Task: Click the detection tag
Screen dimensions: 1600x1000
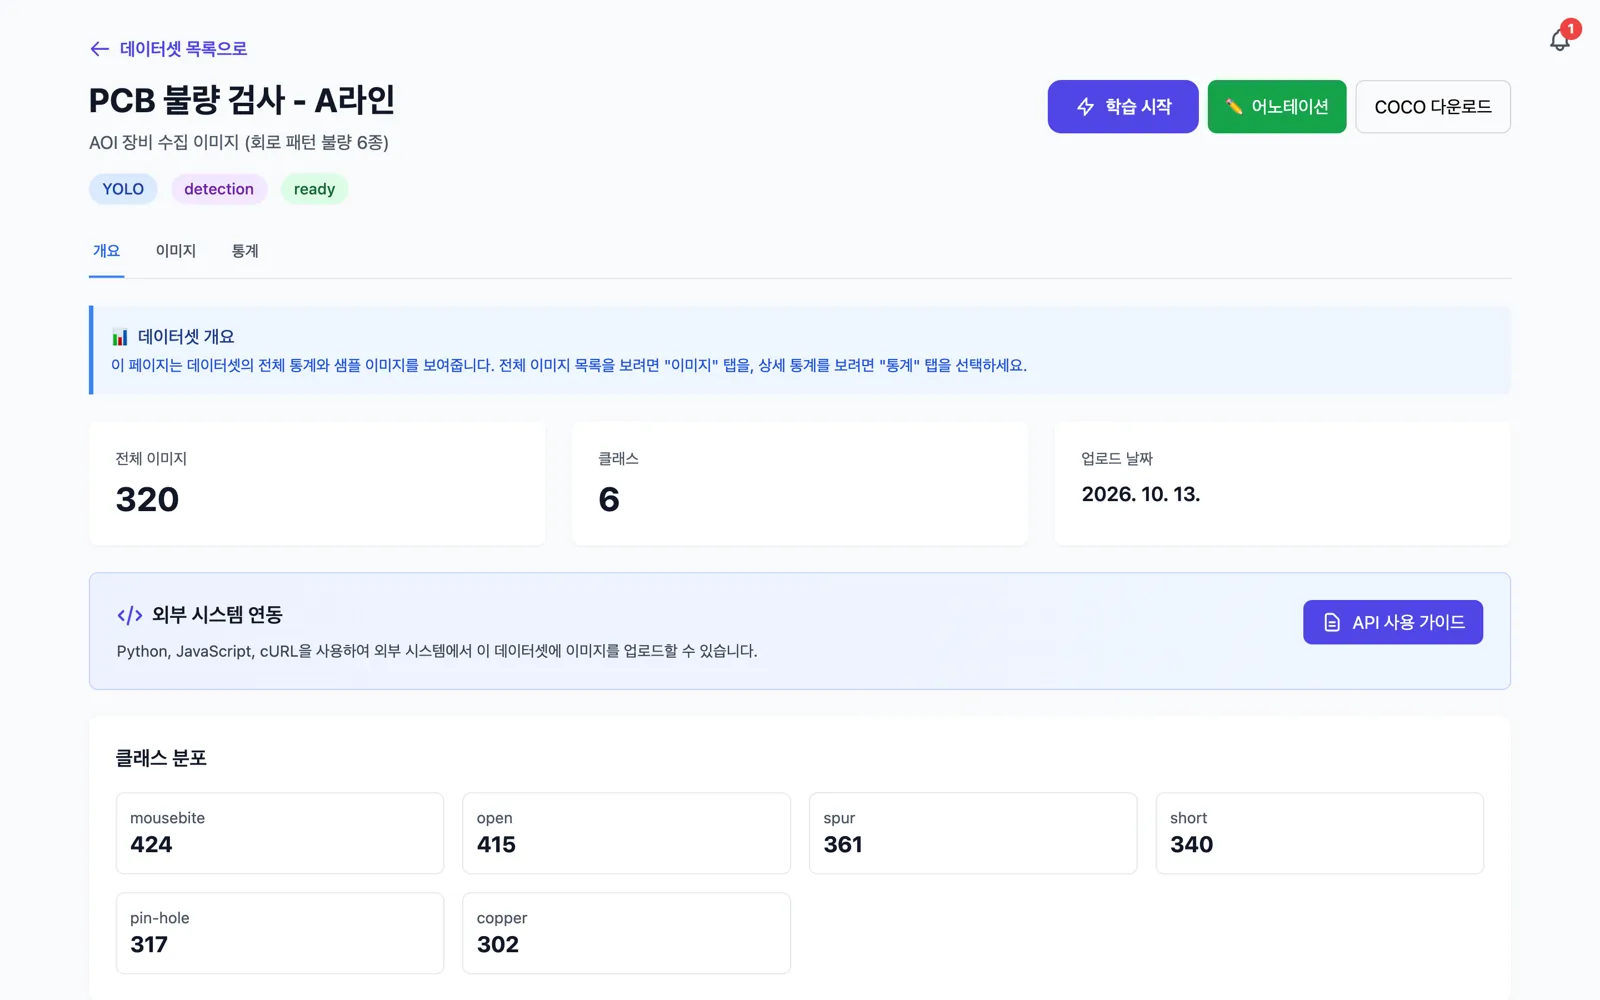Action: 219,189
